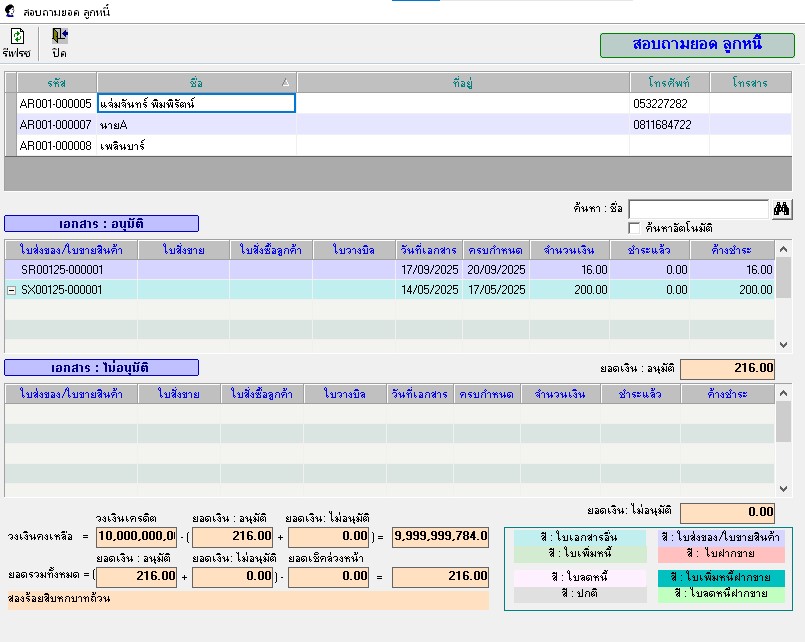Select the pink ใบฝากขาย color swatch
This screenshot has width=805, height=642.
point(721,553)
